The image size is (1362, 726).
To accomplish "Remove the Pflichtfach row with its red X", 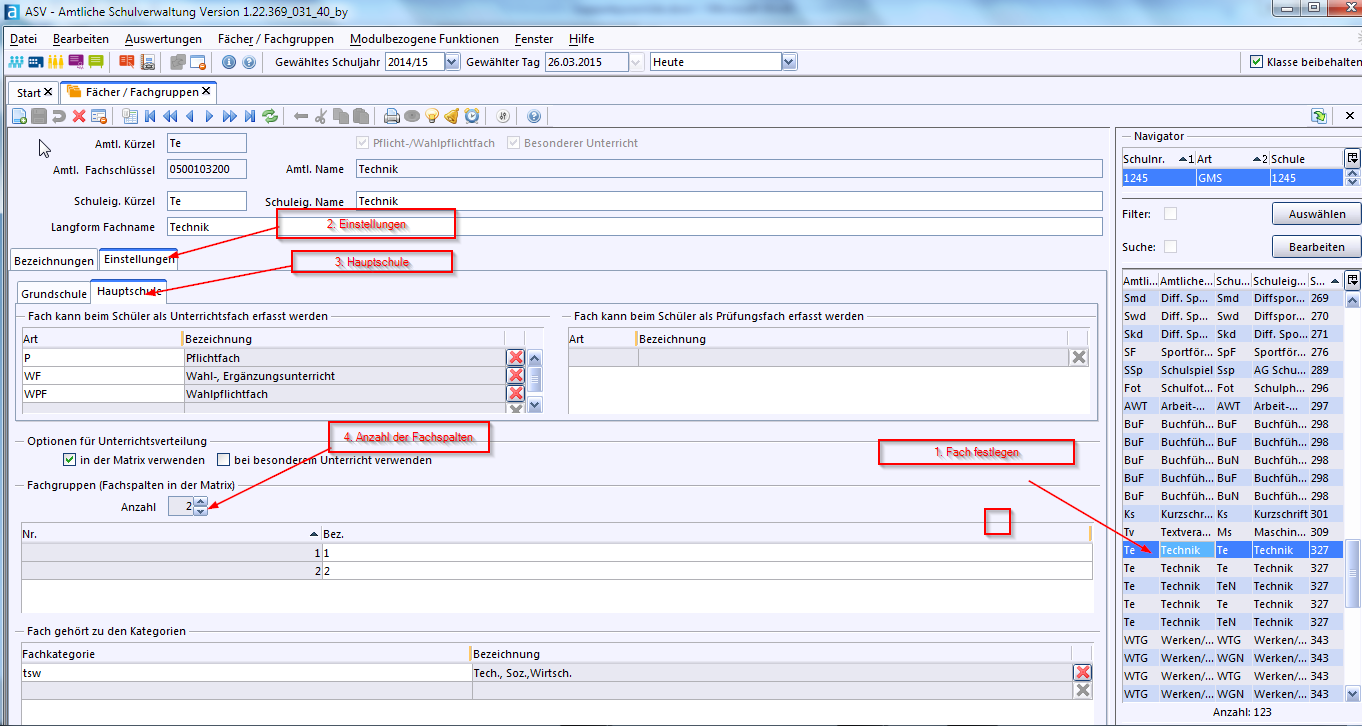I will [x=516, y=358].
